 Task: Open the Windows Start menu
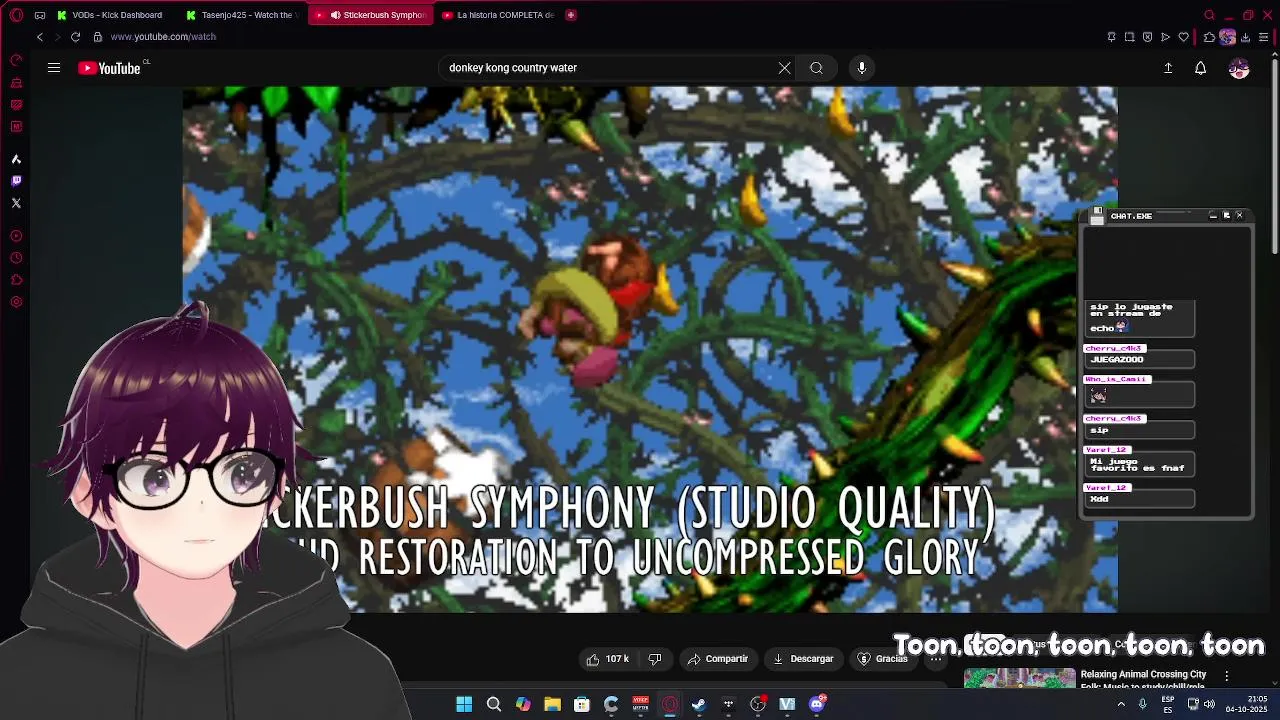pyautogui.click(x=464, y=704)
